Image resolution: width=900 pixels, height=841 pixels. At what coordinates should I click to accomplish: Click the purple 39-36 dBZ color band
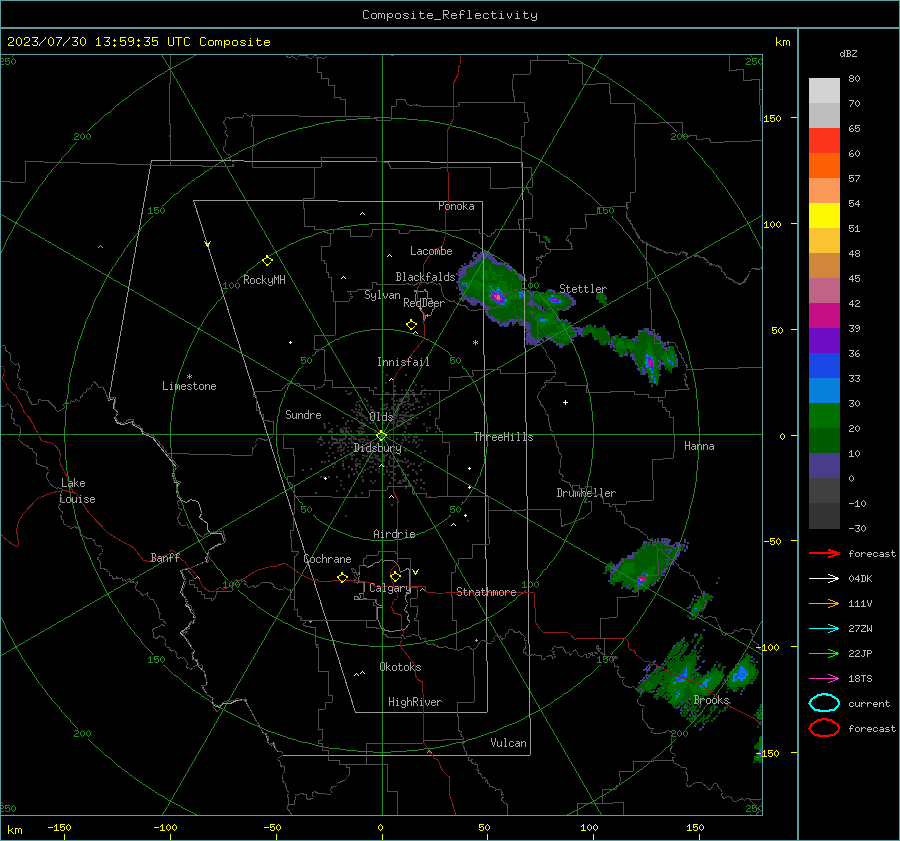click(824, 340)
